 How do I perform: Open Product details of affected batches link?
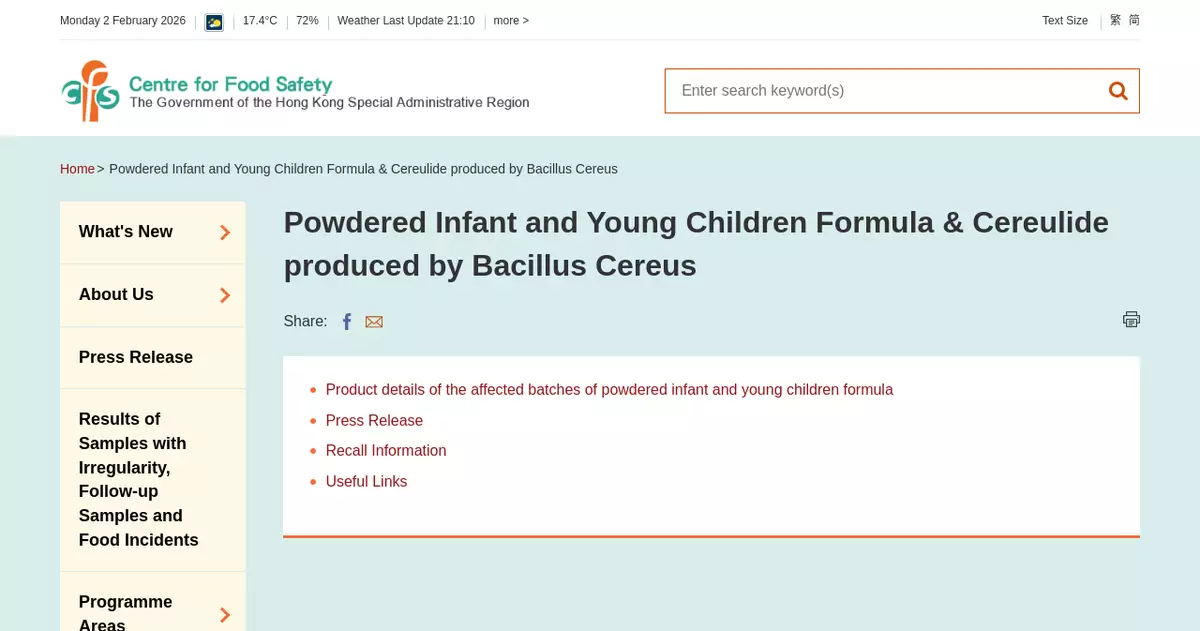pos(609,390)
